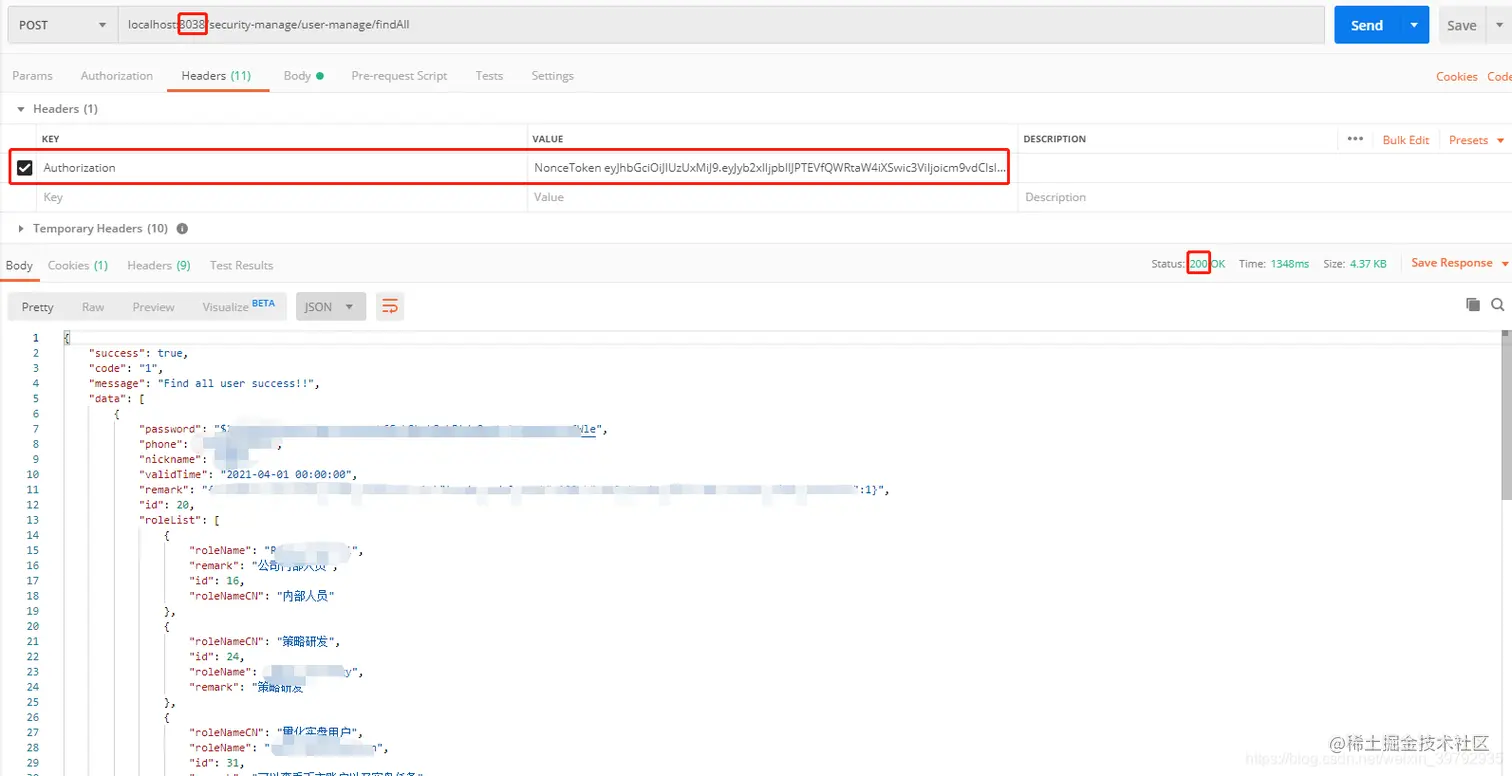Toggle the wrap lines icon

tap(390, 307)
